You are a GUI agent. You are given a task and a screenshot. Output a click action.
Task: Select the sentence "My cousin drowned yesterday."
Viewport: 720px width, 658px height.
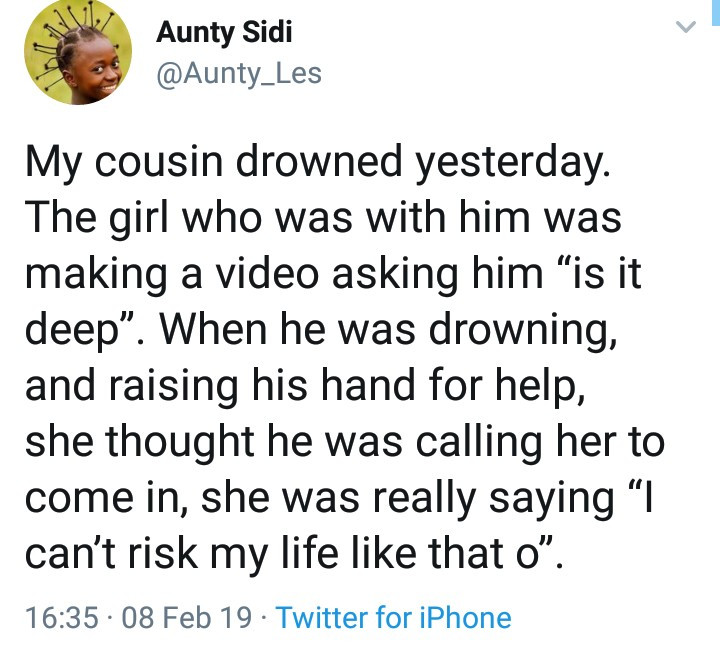click(318, 162)
